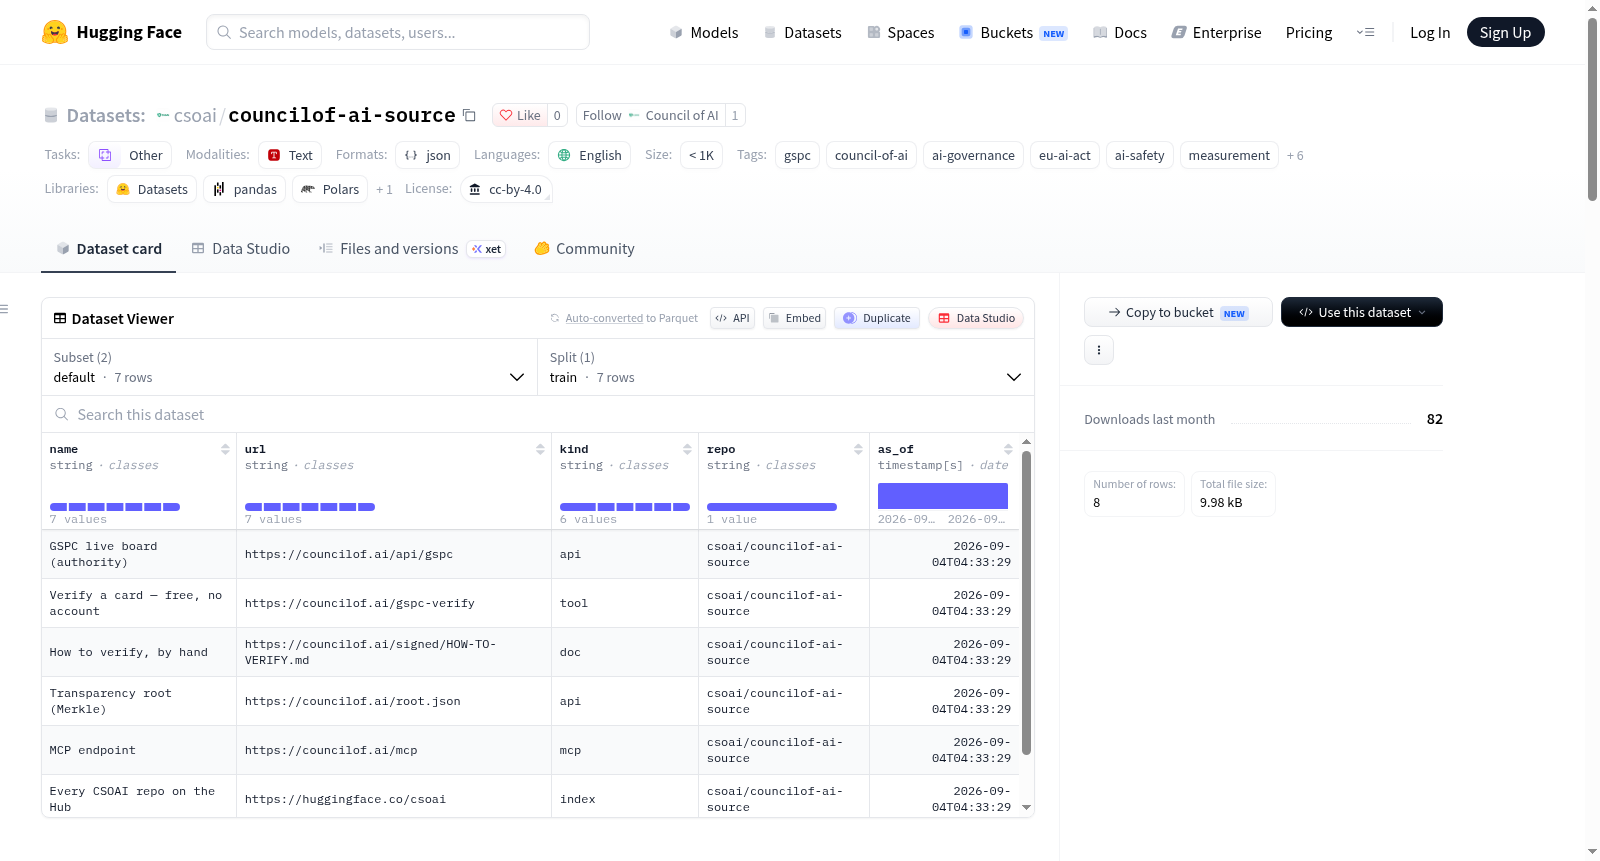Click the 'GSPC live board (authority)' cell
The image size is (1600, 861).
coord(139,554)
